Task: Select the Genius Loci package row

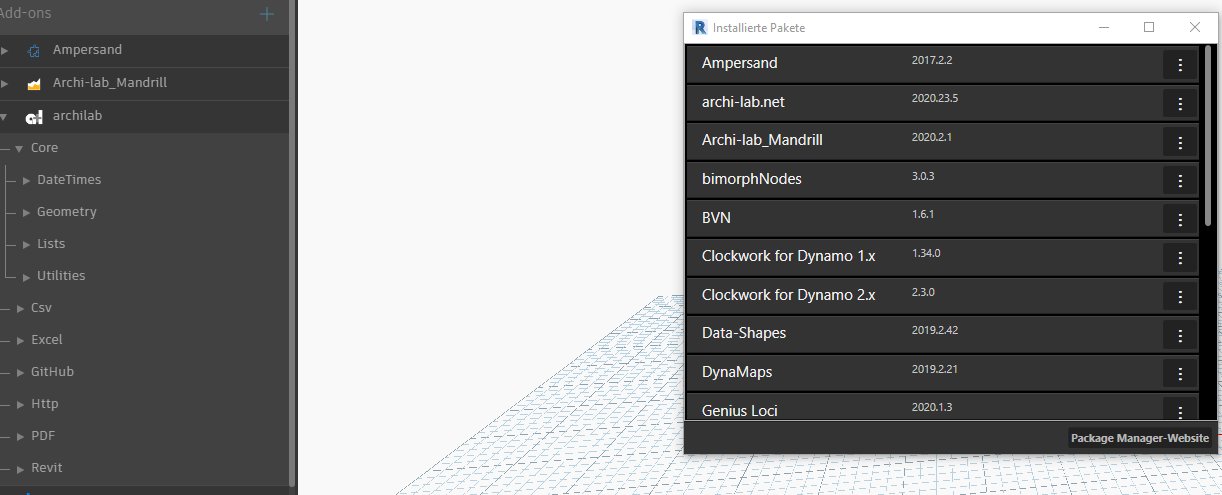Action: [943, 407]
